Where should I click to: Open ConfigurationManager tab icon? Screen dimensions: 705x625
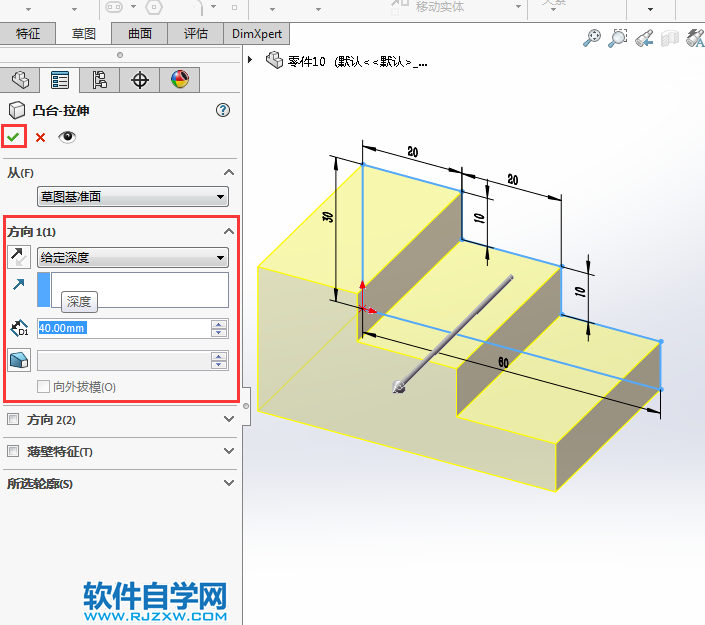(99, 80)
